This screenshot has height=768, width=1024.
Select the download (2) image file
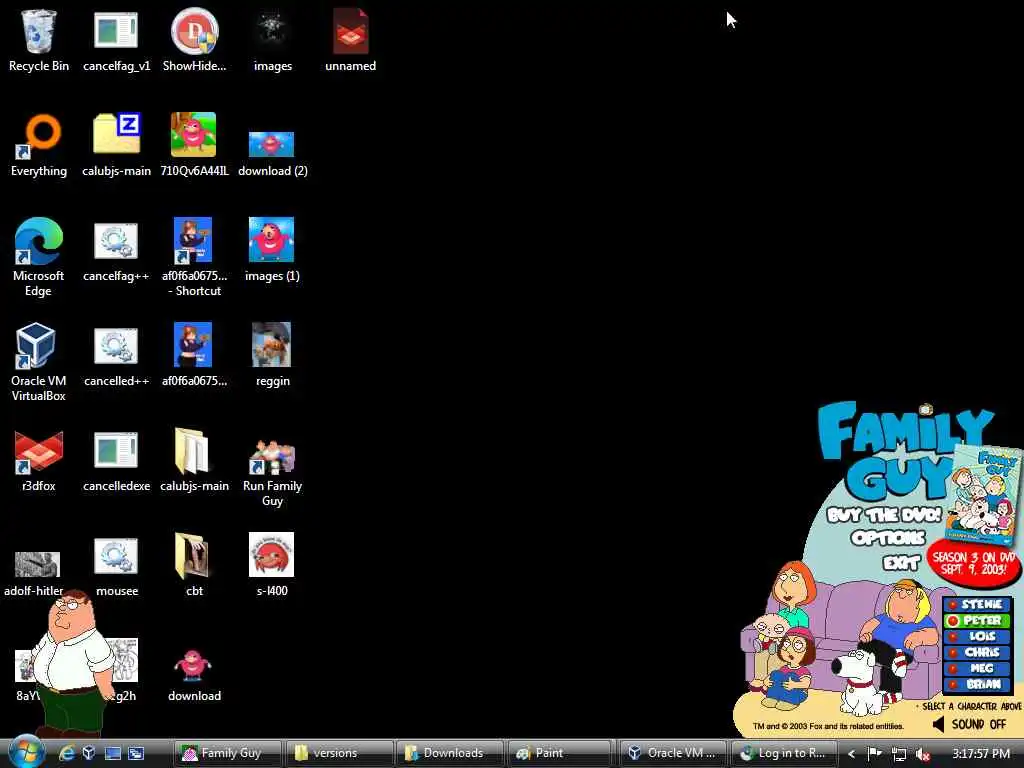(272, 154)
